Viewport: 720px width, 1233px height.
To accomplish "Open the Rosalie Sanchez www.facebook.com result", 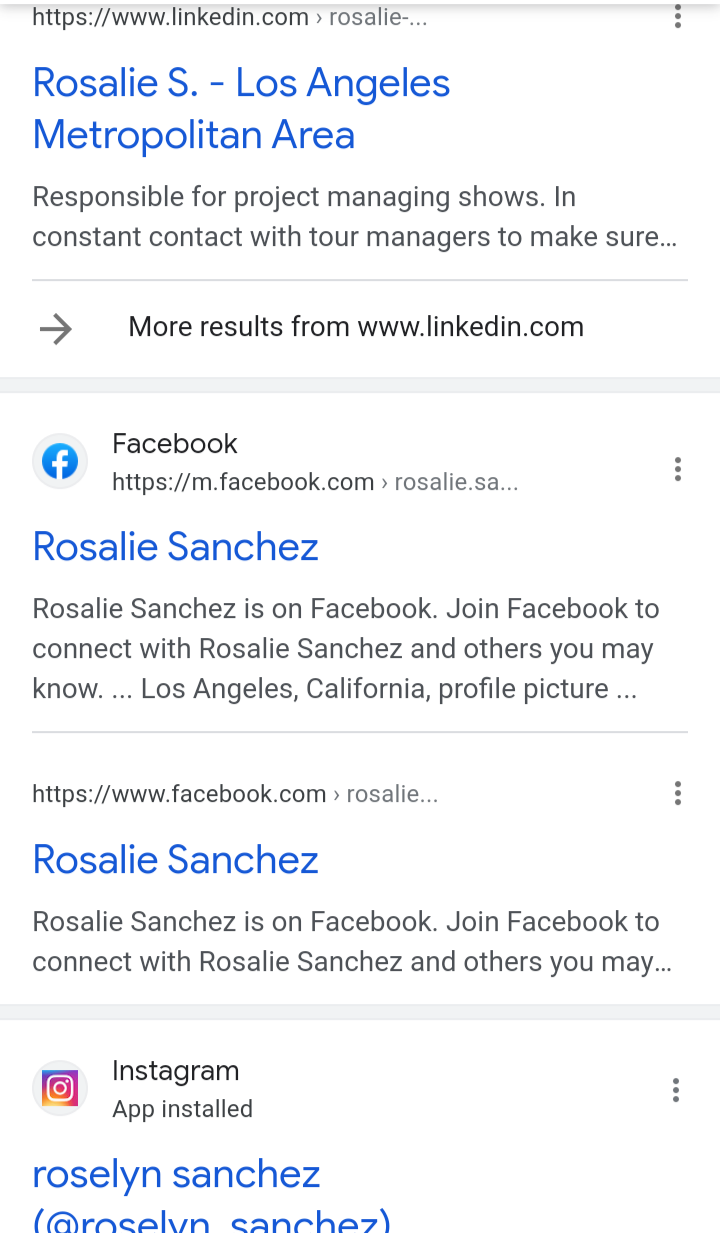I will pos(176,860).
